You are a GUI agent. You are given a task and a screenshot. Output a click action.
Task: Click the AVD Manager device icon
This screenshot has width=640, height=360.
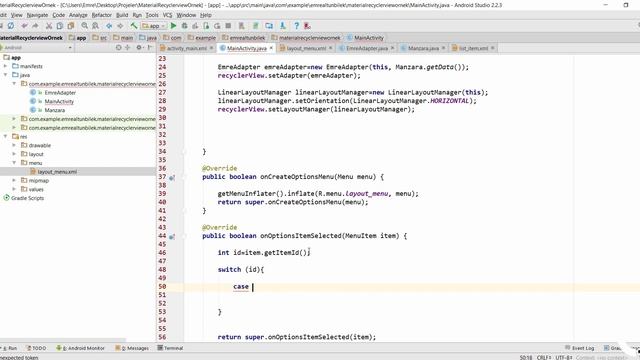(269, 26)
